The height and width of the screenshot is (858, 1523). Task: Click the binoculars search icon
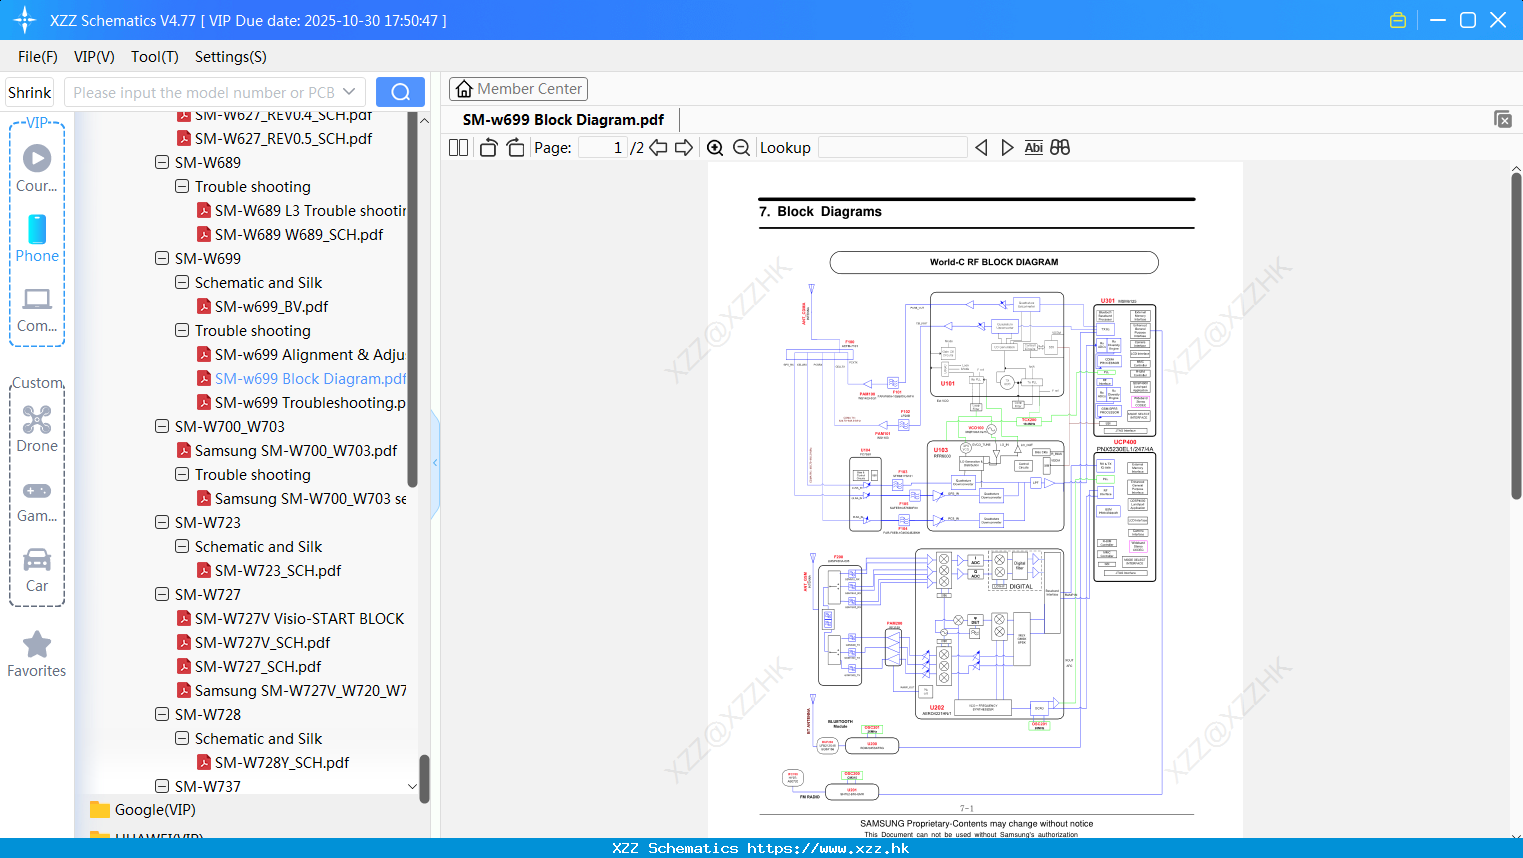[1060, 147]
